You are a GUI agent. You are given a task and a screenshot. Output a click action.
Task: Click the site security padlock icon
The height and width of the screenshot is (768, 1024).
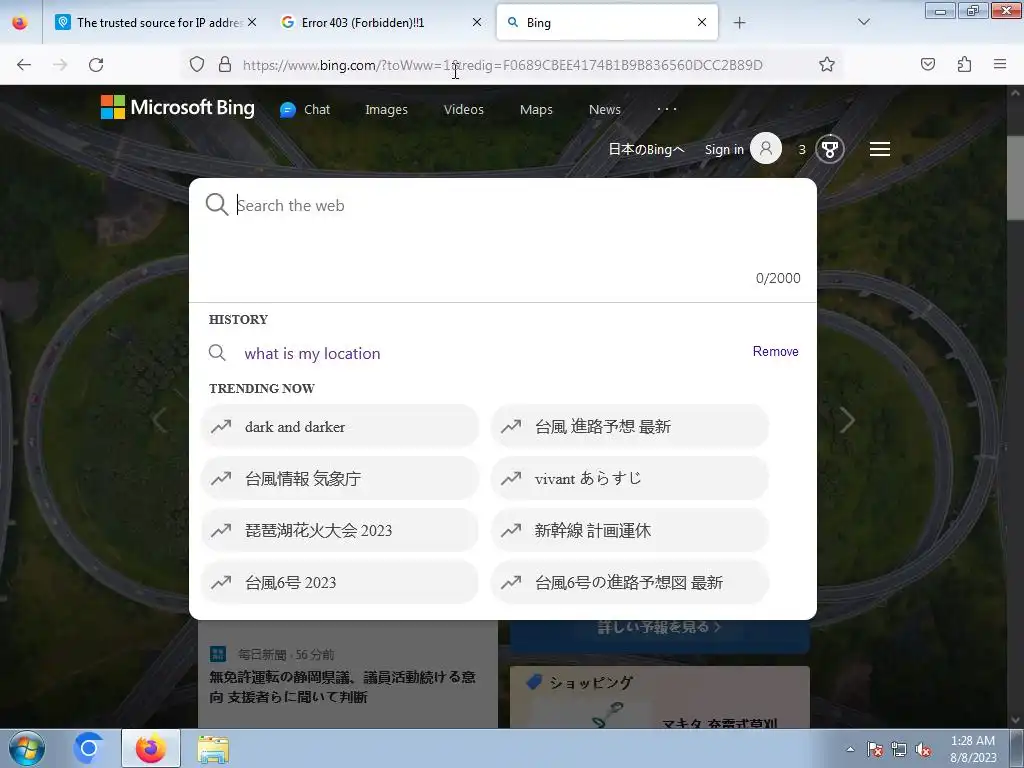225,64
